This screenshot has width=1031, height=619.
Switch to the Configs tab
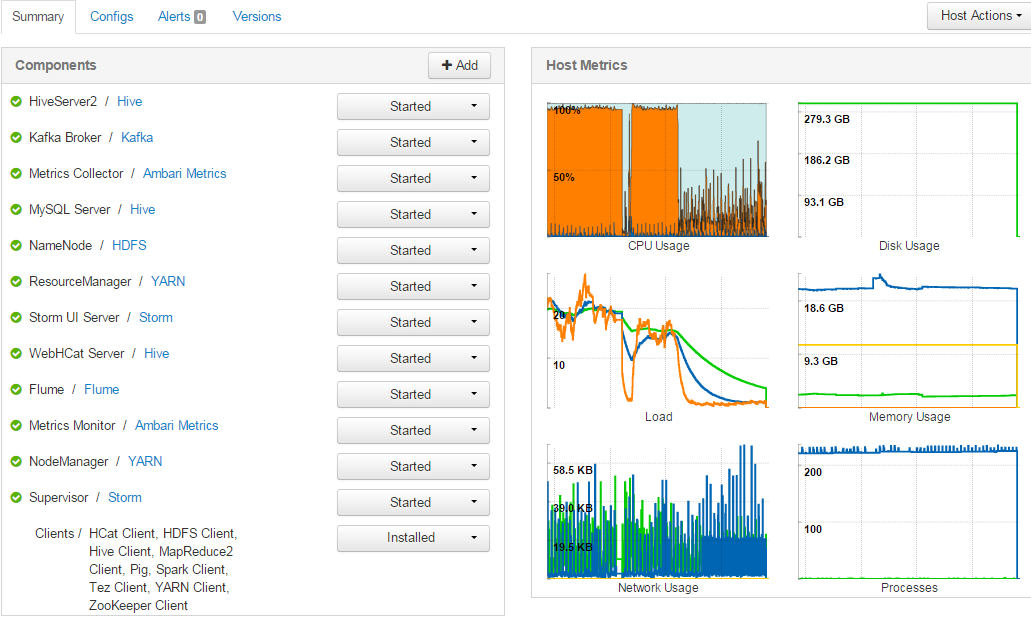111,16
